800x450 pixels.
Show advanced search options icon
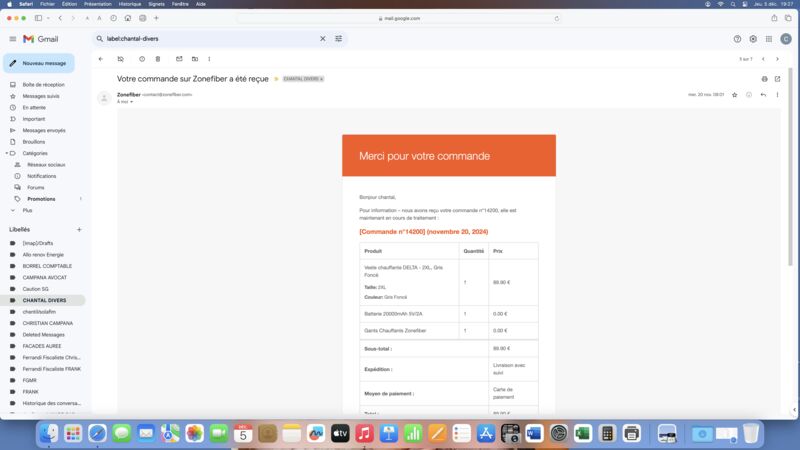338,39
